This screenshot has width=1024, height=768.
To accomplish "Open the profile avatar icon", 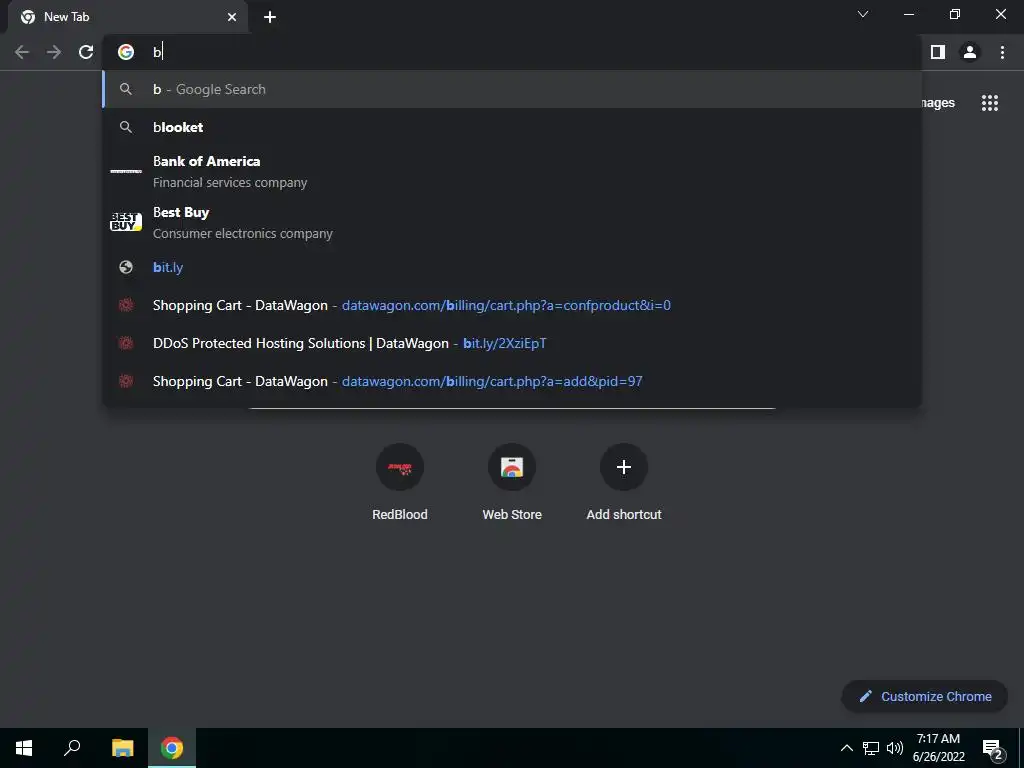I will coord(970,52).
